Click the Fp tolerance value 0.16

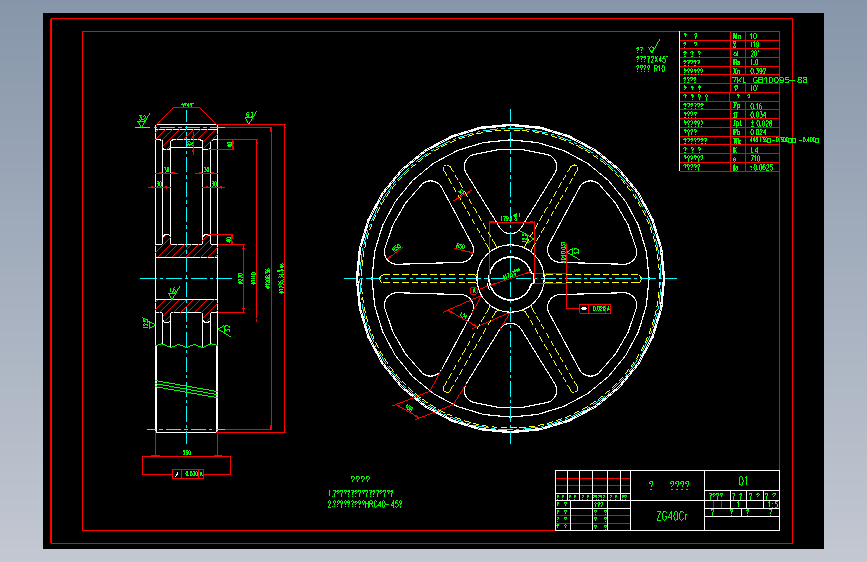click(x=756, y=106)
